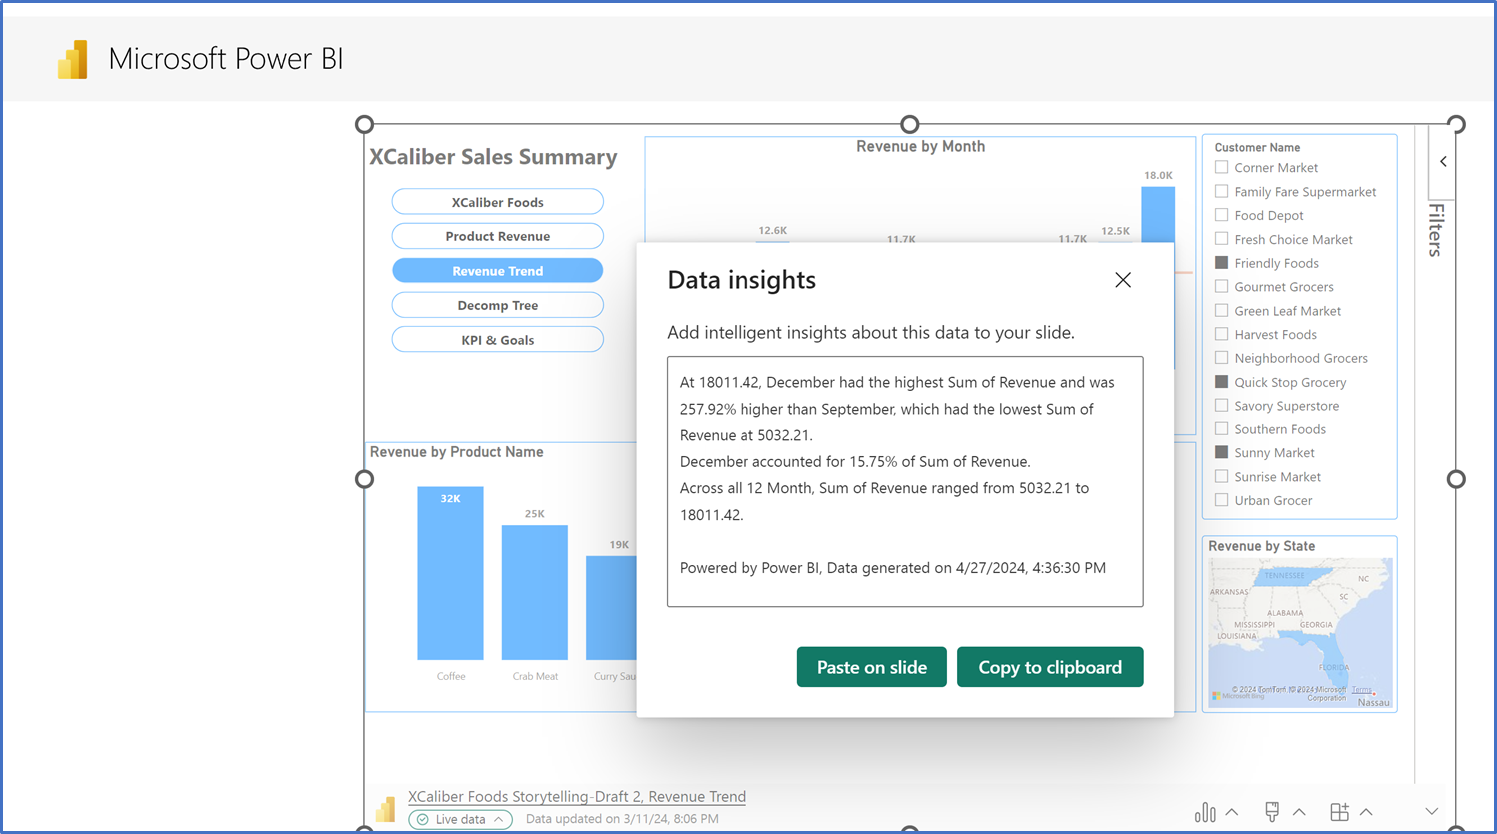Click the Microsoft Power BI header logo

pyautogui.click(x=72, y=59)
